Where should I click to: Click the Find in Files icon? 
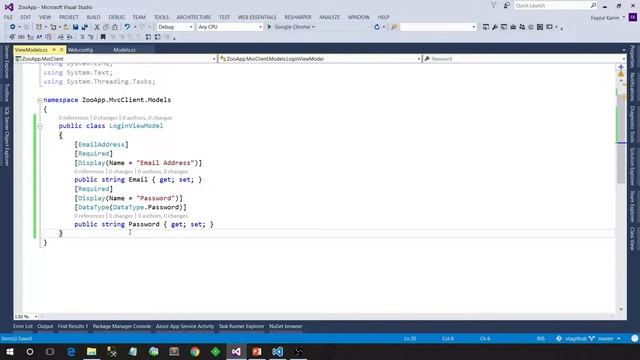click(394, 27)
